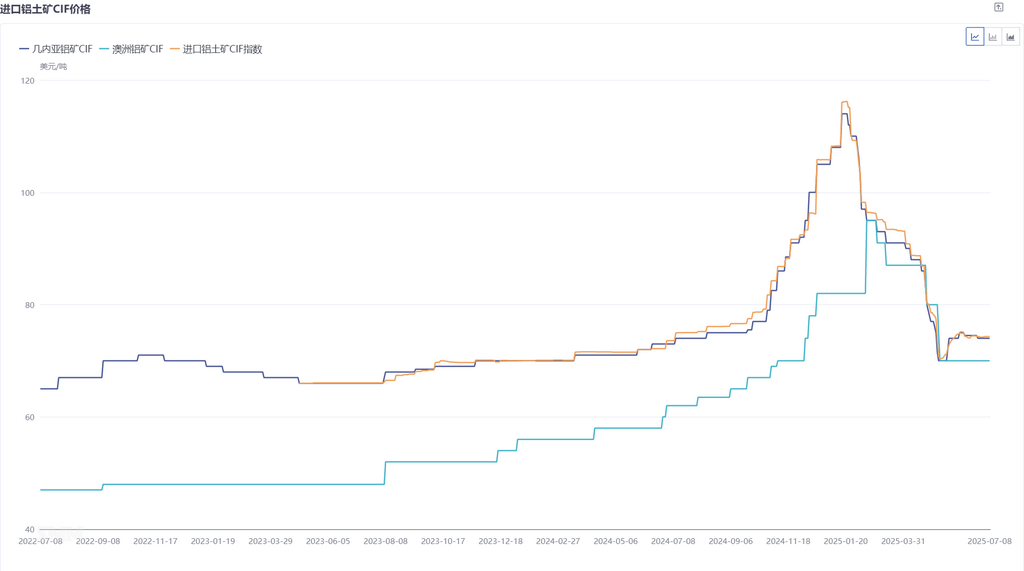Click the peak of the orange index line
This screenshot has width=1024, height=571.
845,102
